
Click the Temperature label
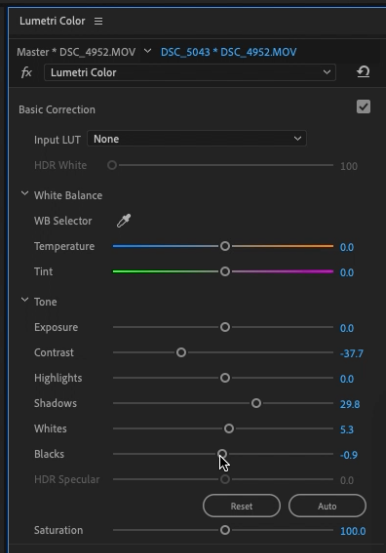coord(64,246)
